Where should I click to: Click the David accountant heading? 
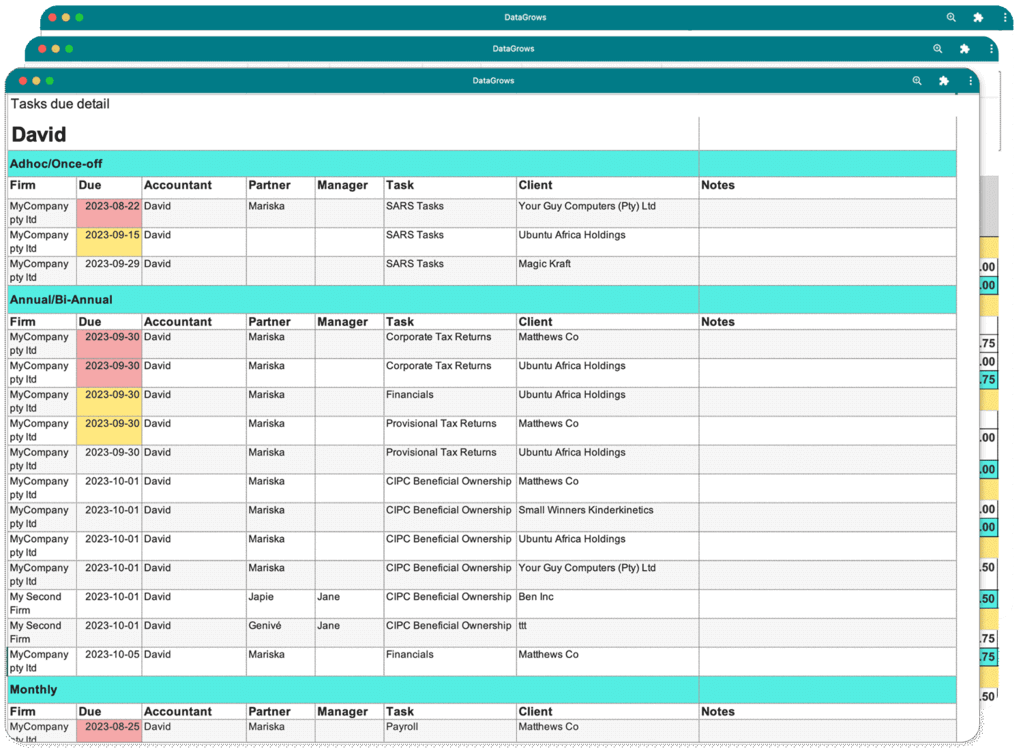tap(39, 135)
